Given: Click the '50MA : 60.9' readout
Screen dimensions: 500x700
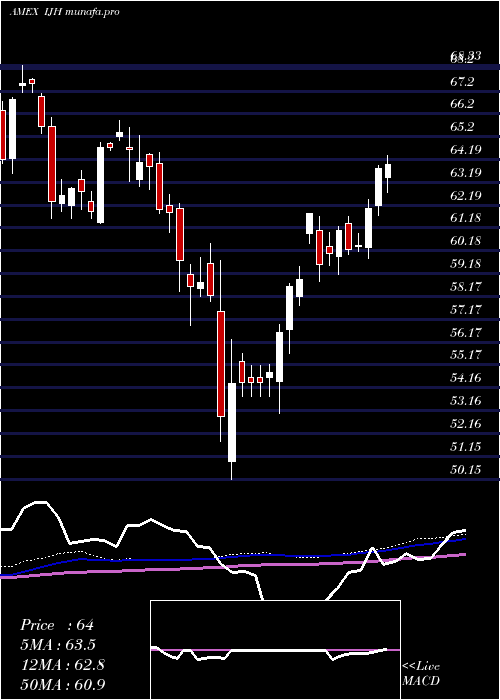Looking at the screenshot, I should 63,685.
